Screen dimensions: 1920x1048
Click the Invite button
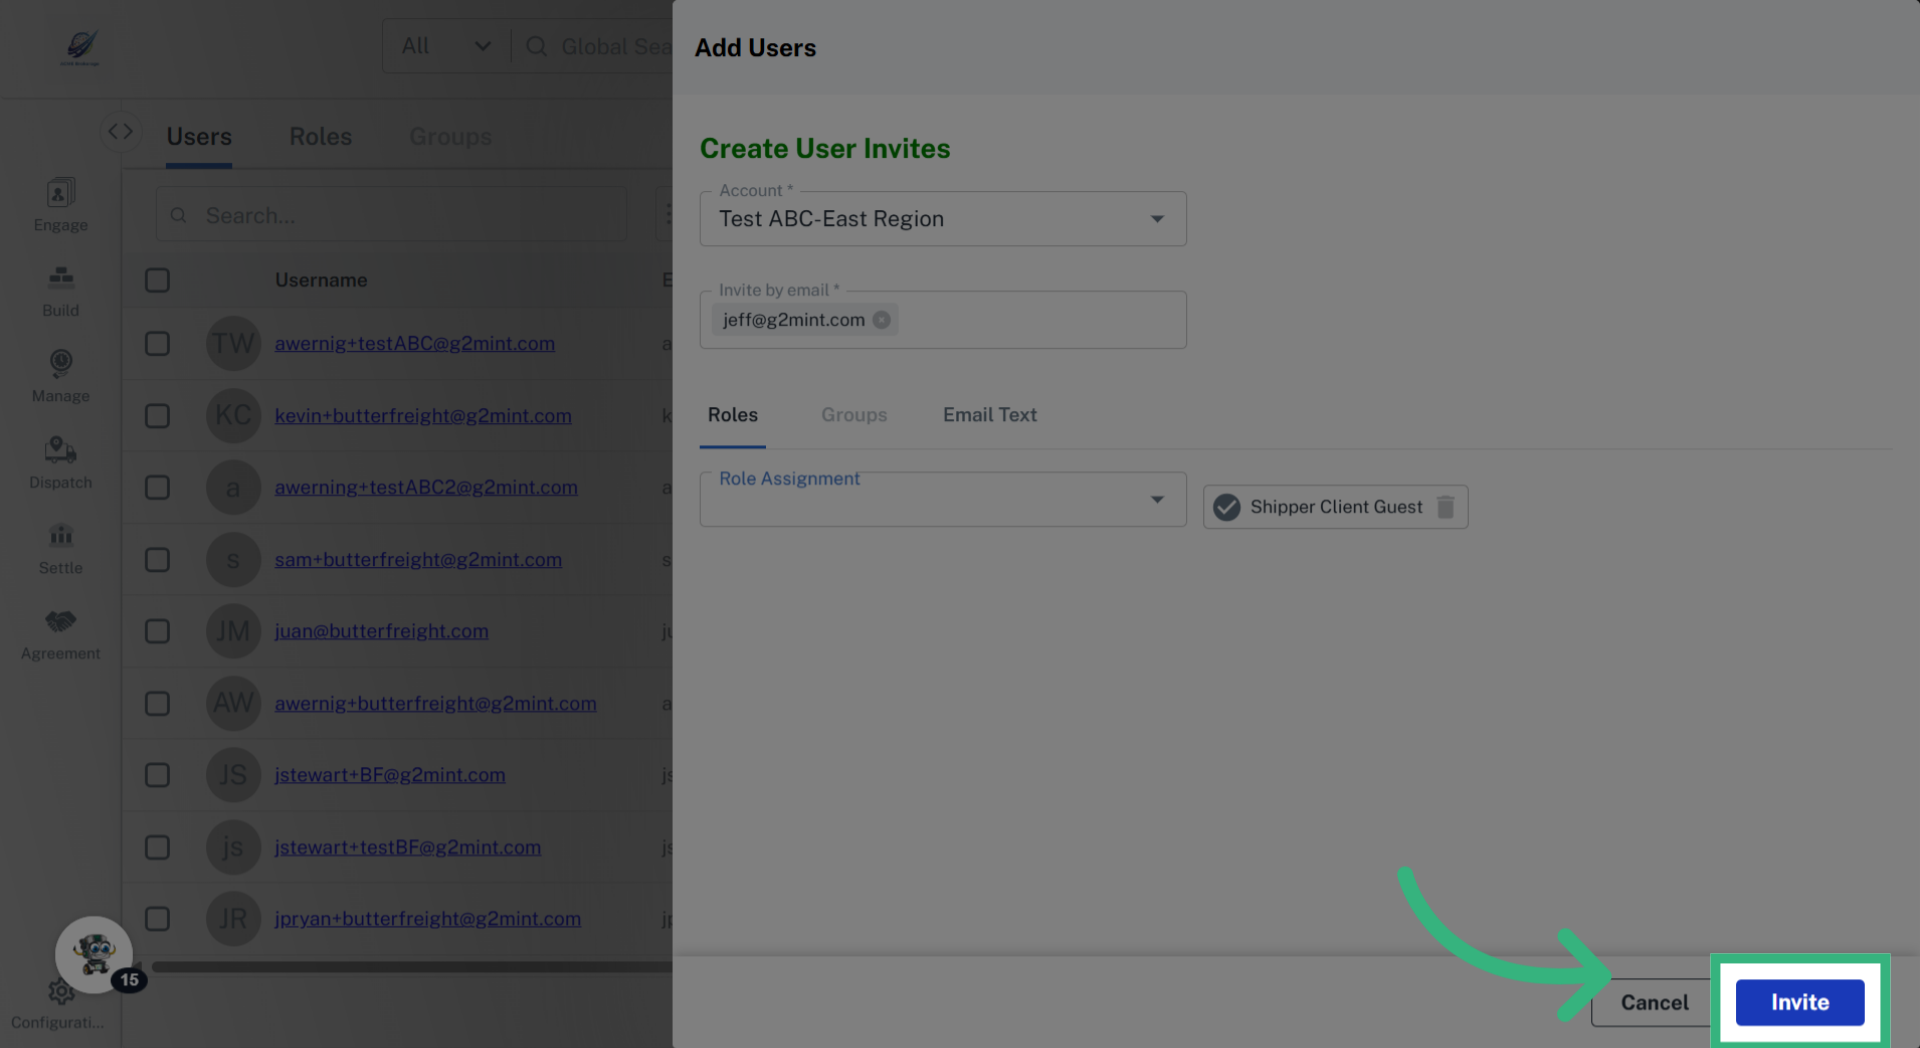(1798, 1002)
